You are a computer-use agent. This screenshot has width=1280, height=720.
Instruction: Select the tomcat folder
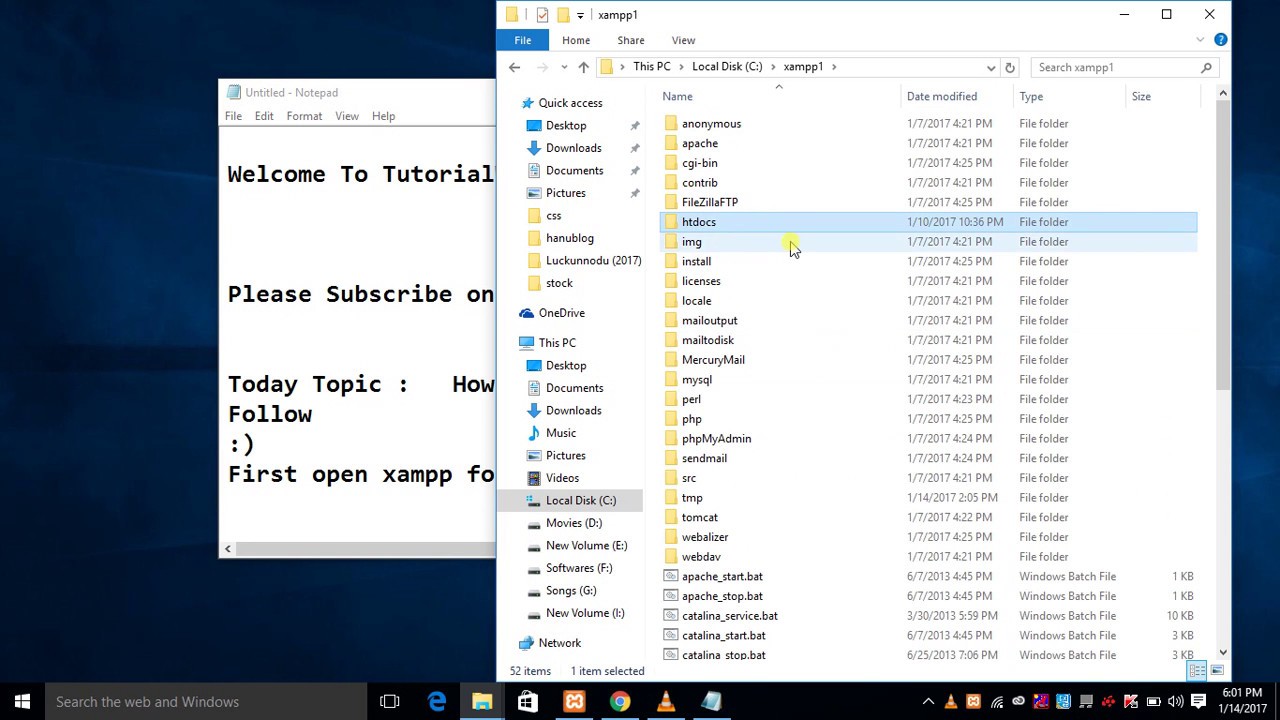coord(700,517)
